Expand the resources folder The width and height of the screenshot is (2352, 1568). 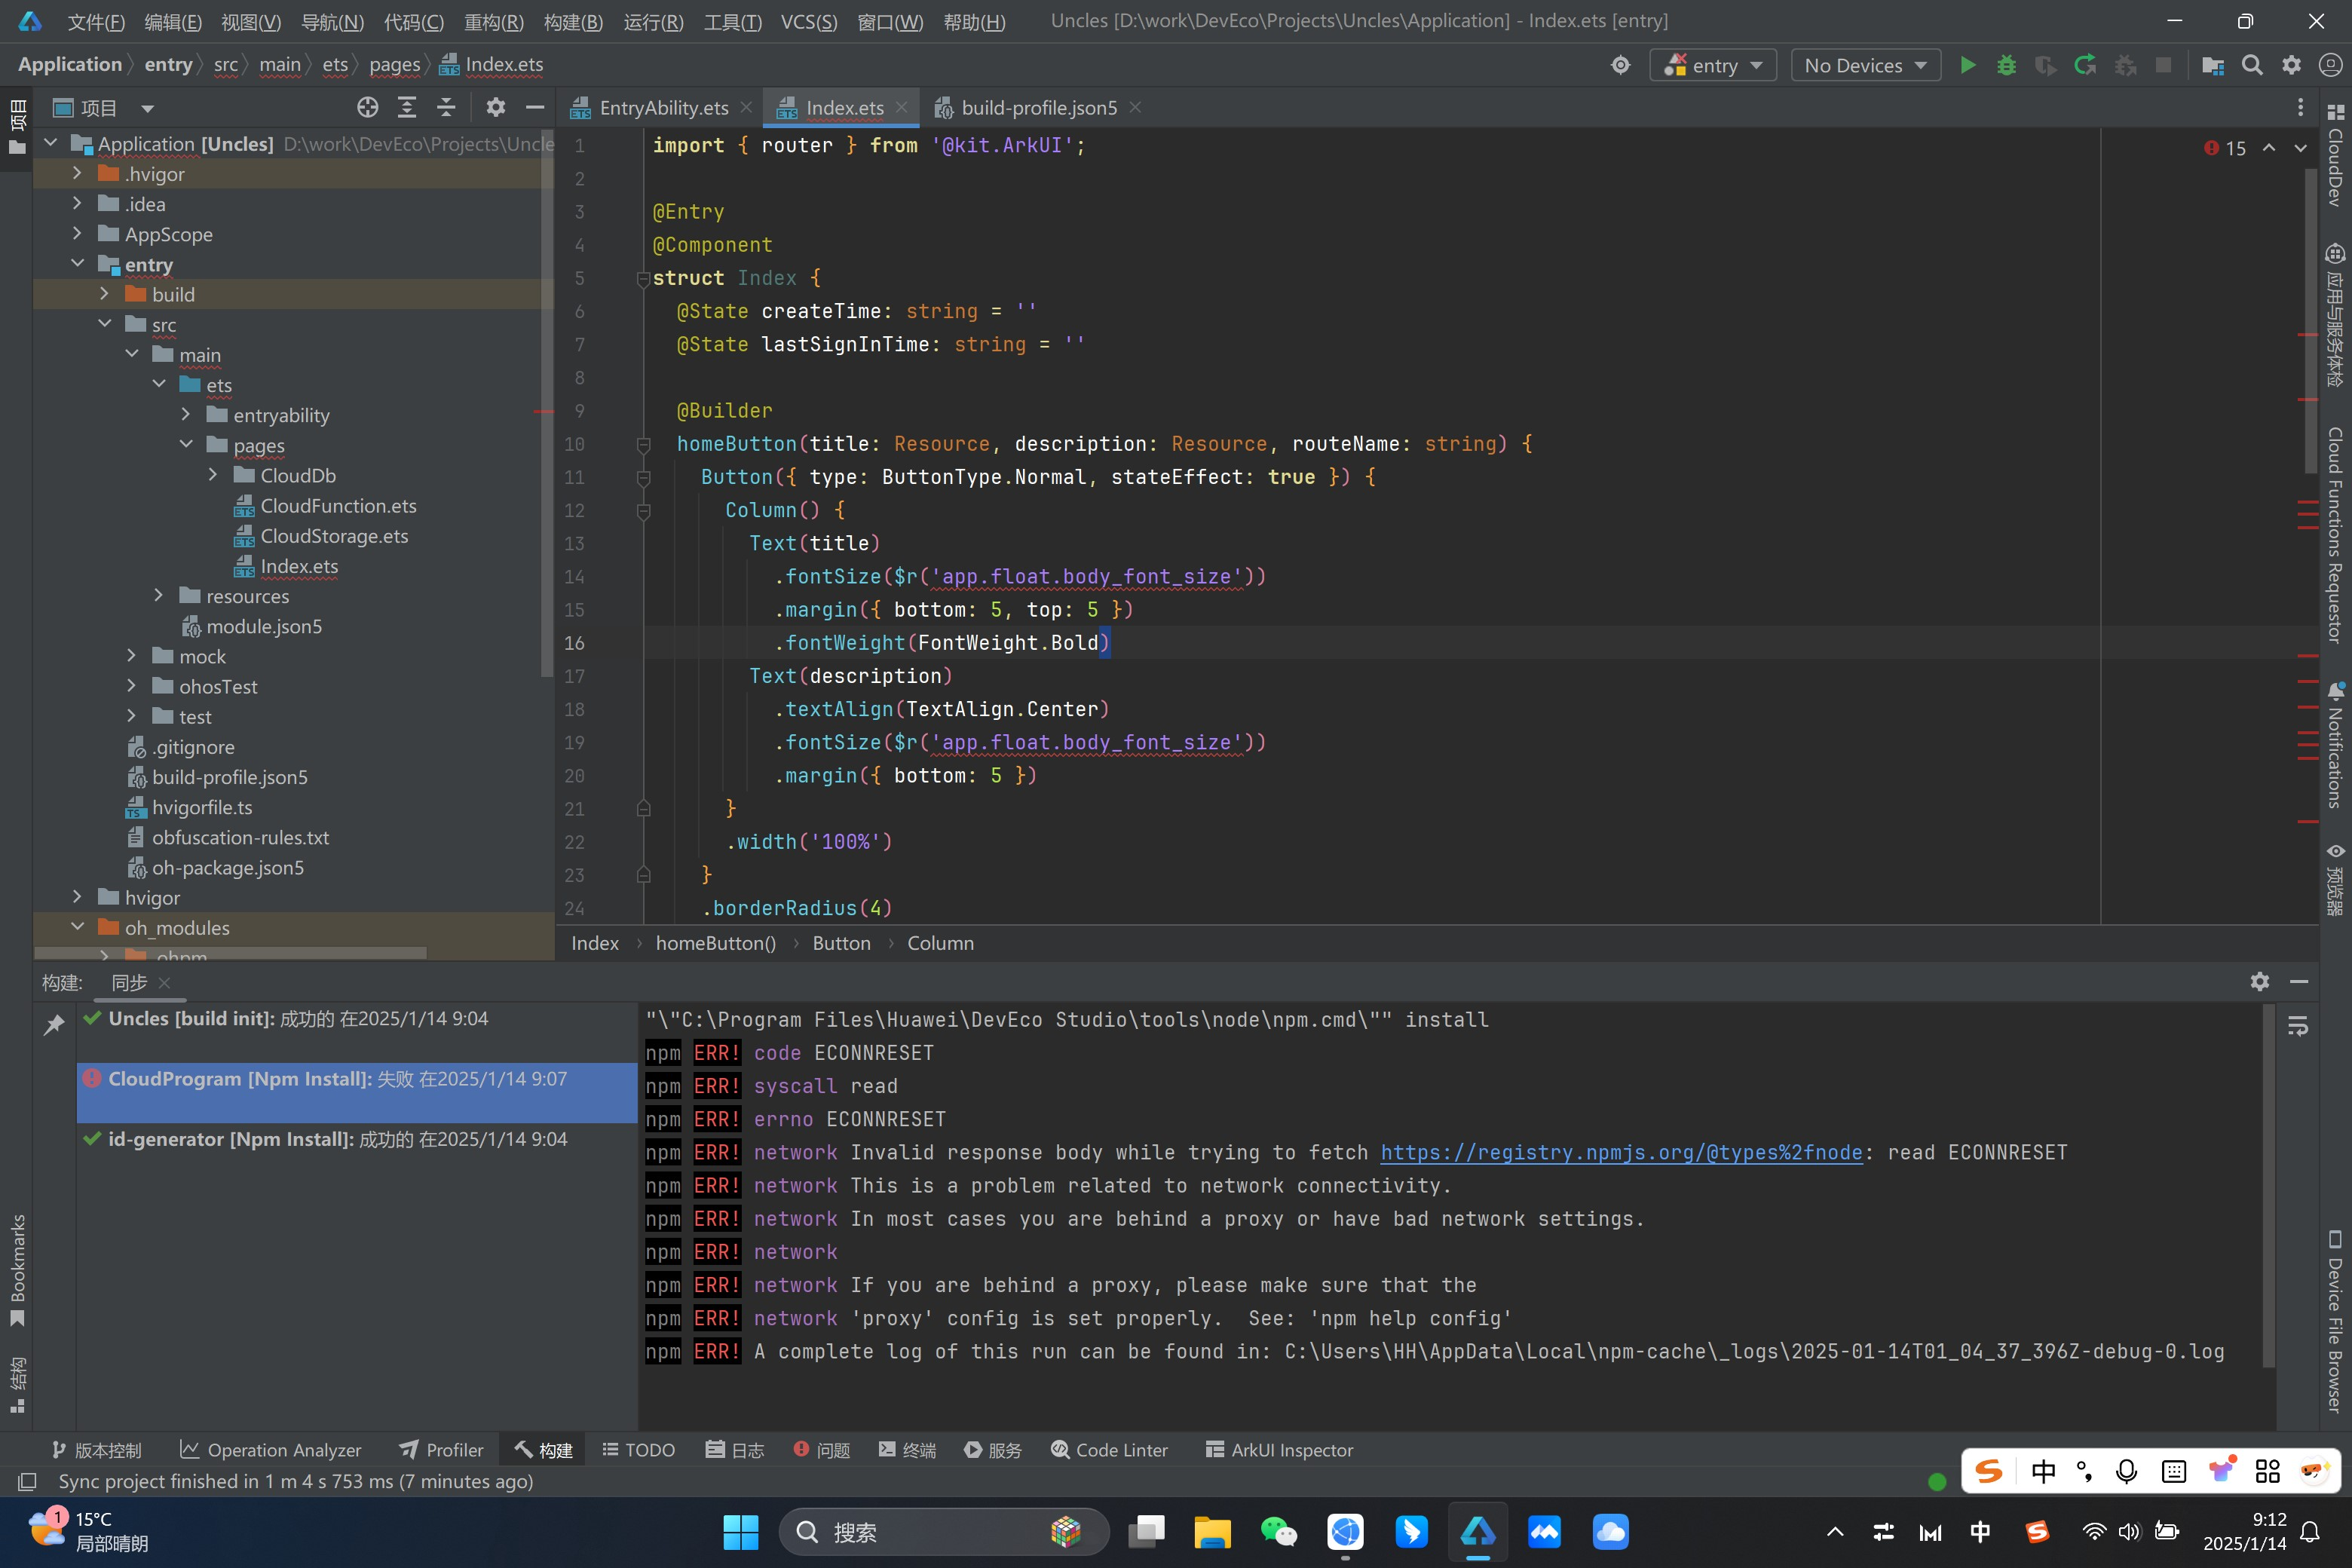click(x=158, y=595)
